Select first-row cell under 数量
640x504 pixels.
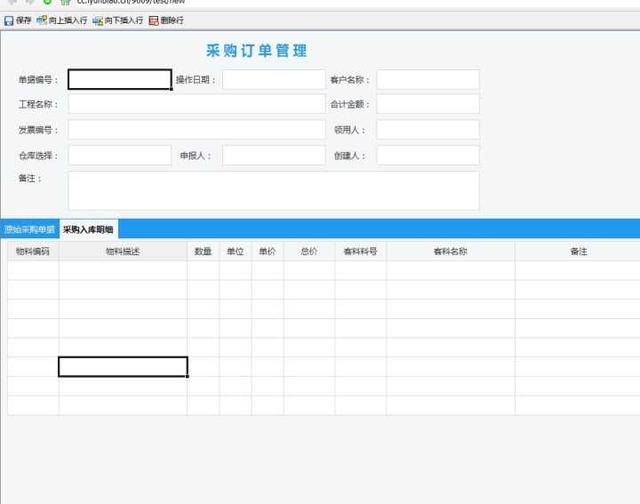click(203, 271)
